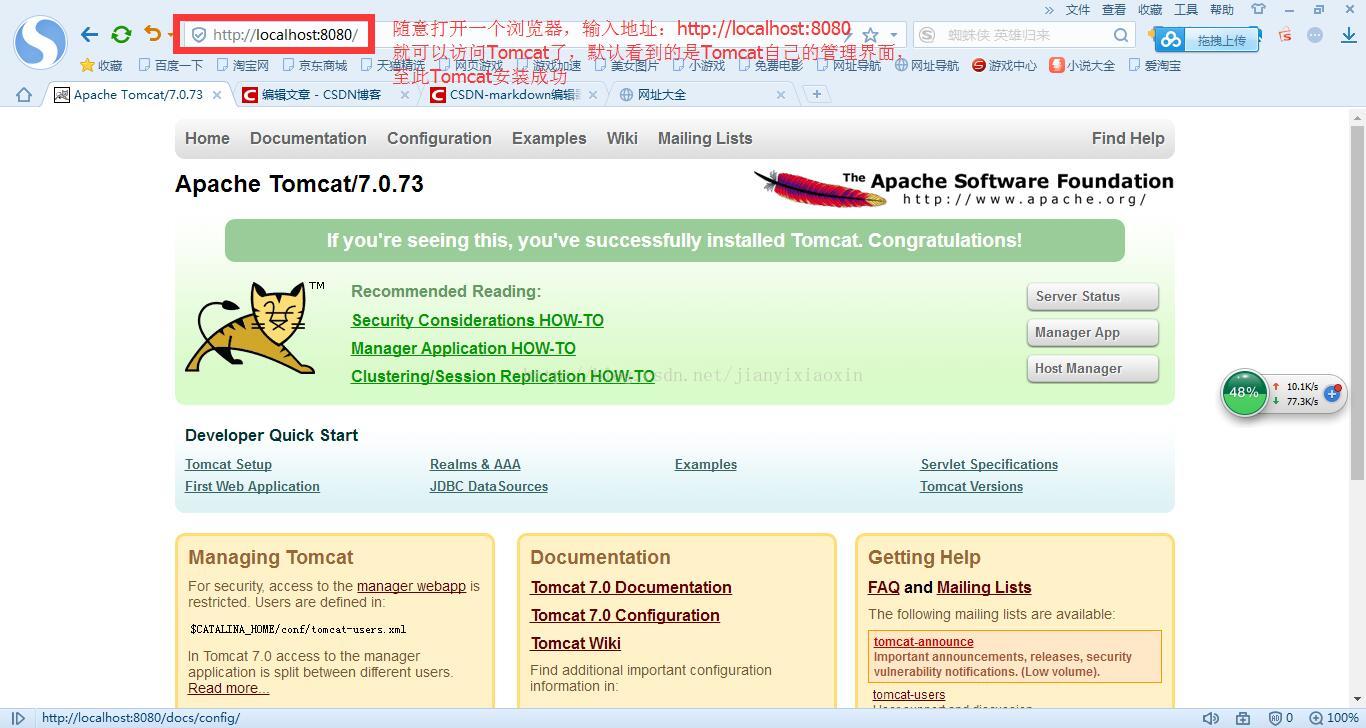Click the Sogou browser logo avatar
Image resolution: width=1366 pixels, height=728 pixels.
[x=40, y=41]
